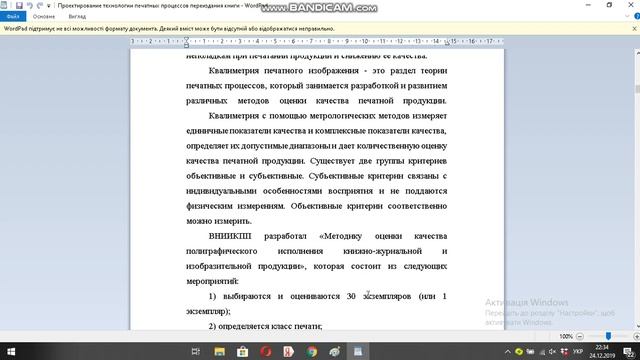
Task: Click the 100% zoom level label
Action: [x=566, y=336]
